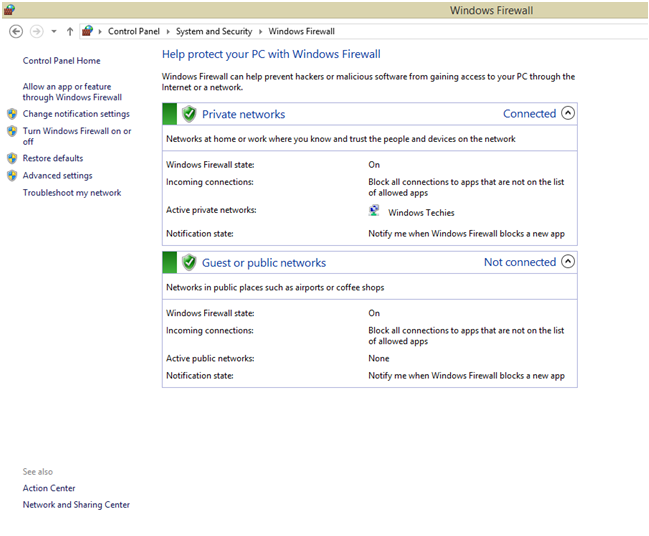The width and height of the screenshot is (649, 536).
Task: Open Troubleshoot my network link
Action: [x=72, y=193]
